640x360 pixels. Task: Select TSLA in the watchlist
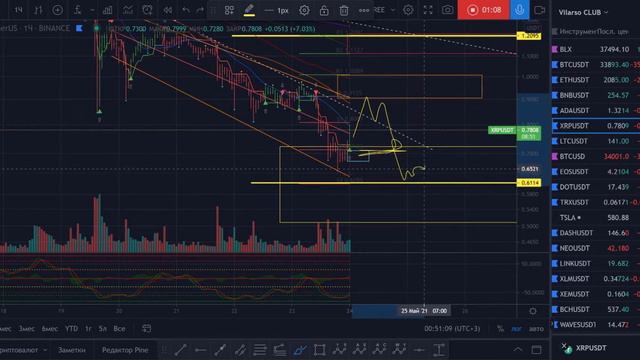(596, 218)
